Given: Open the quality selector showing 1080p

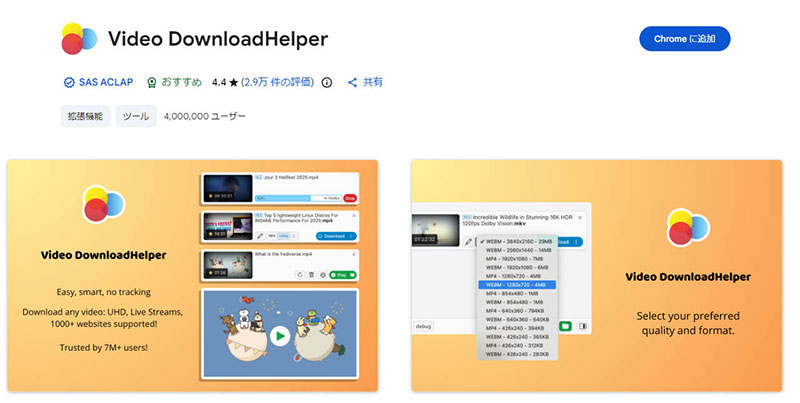Looking at the screenshot, I should (283, 236).
